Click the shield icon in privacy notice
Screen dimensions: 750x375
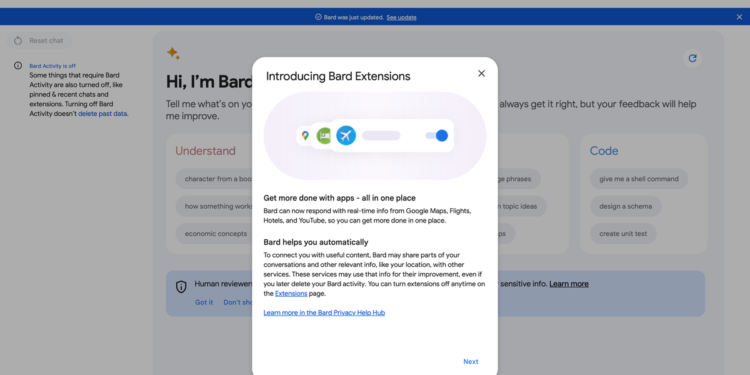(181, 287)
